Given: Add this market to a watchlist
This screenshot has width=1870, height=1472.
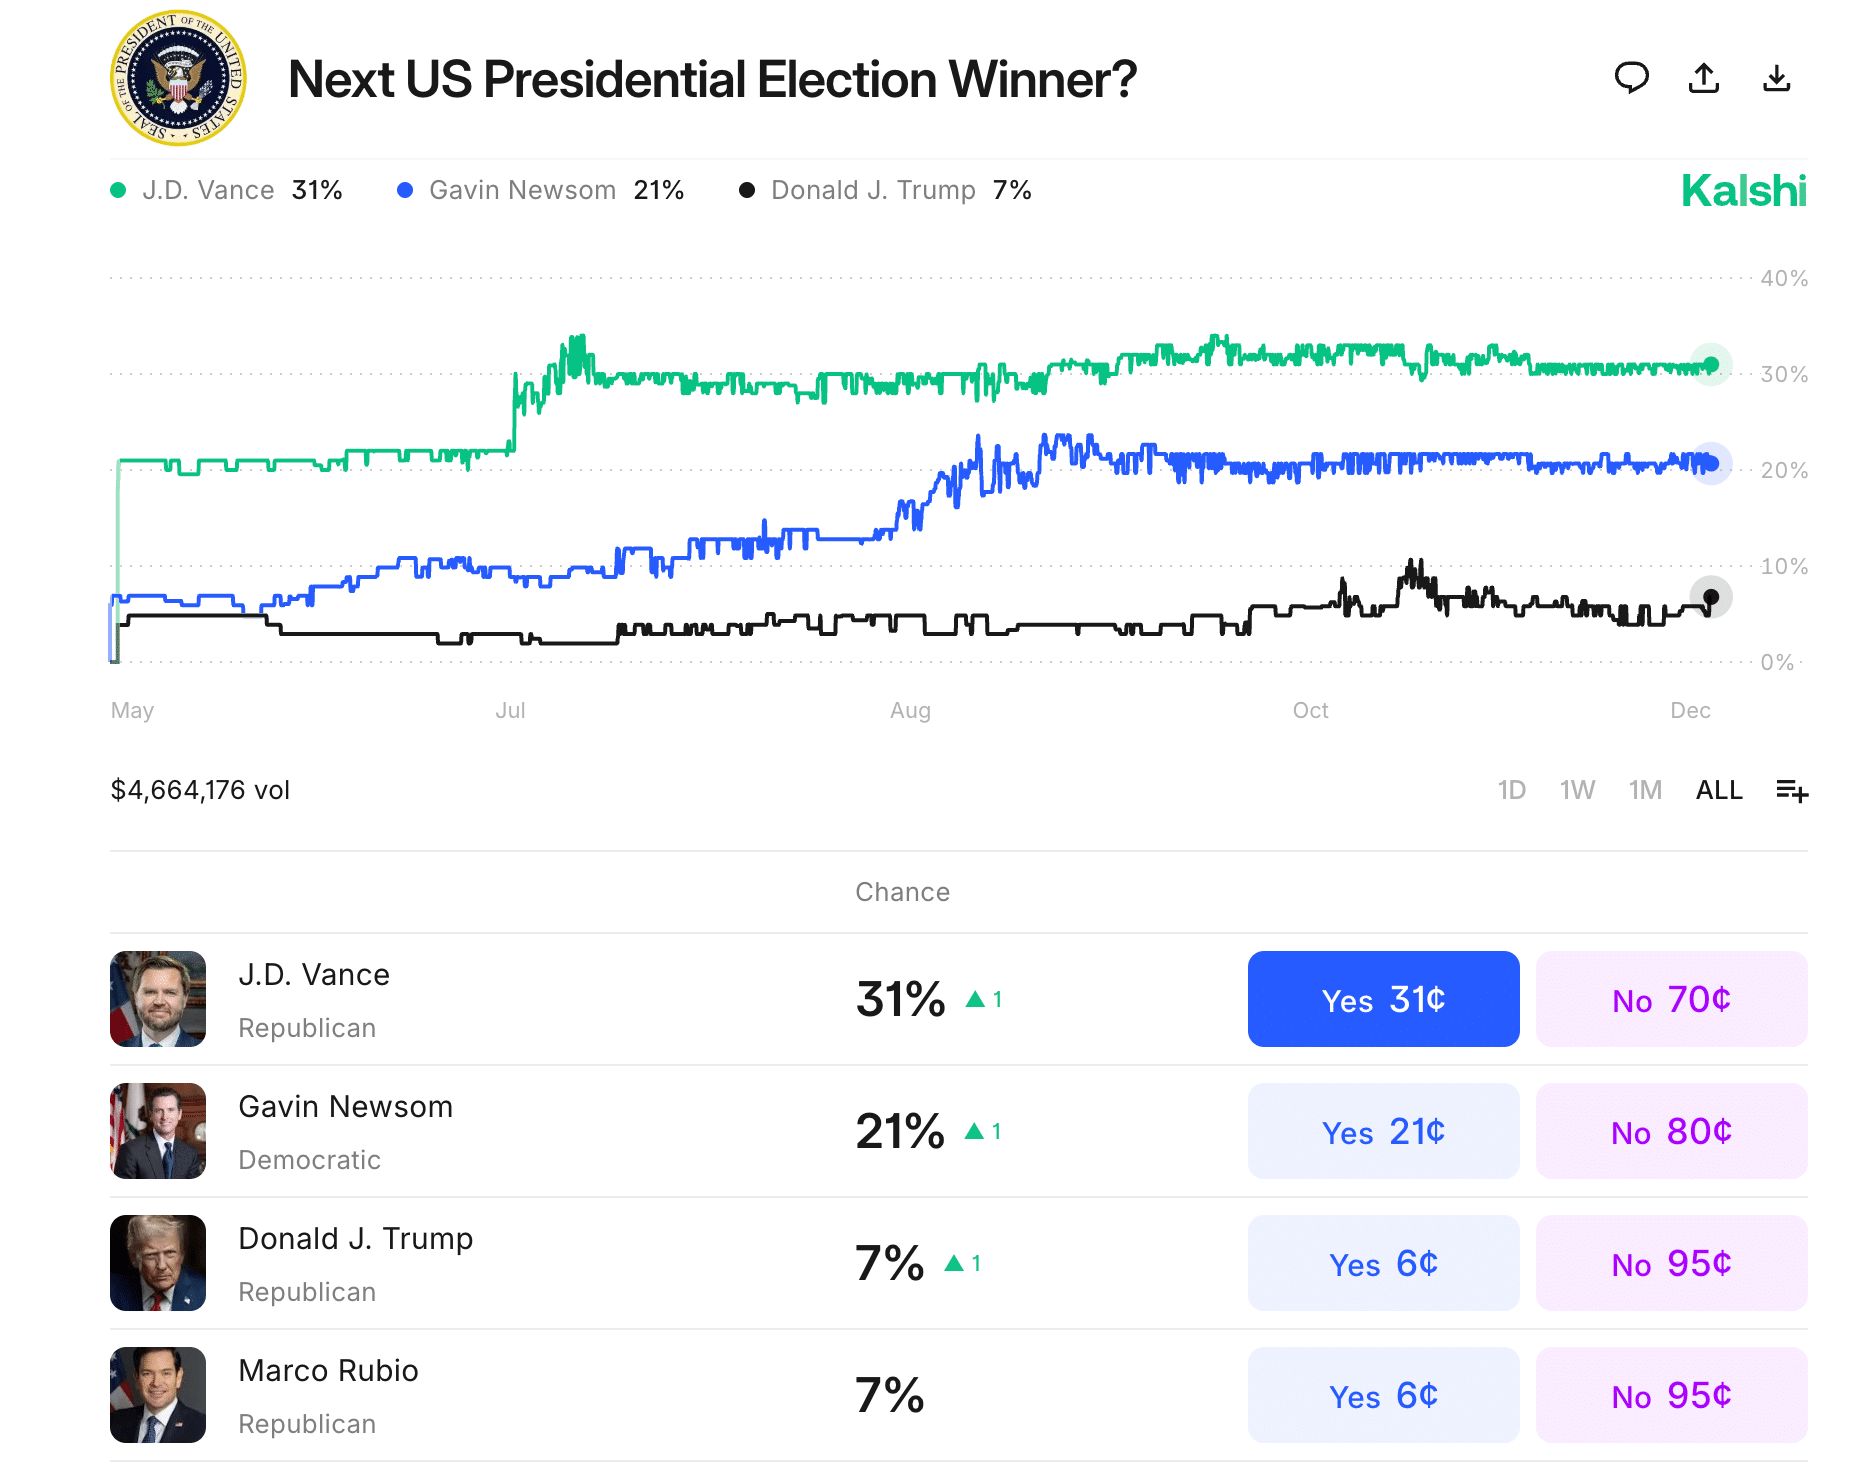Looking at the screenshot, I should (1791, 790).
